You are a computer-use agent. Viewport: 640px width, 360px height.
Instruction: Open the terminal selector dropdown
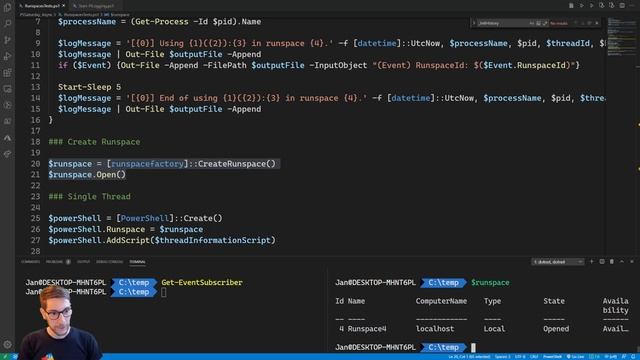558,262
